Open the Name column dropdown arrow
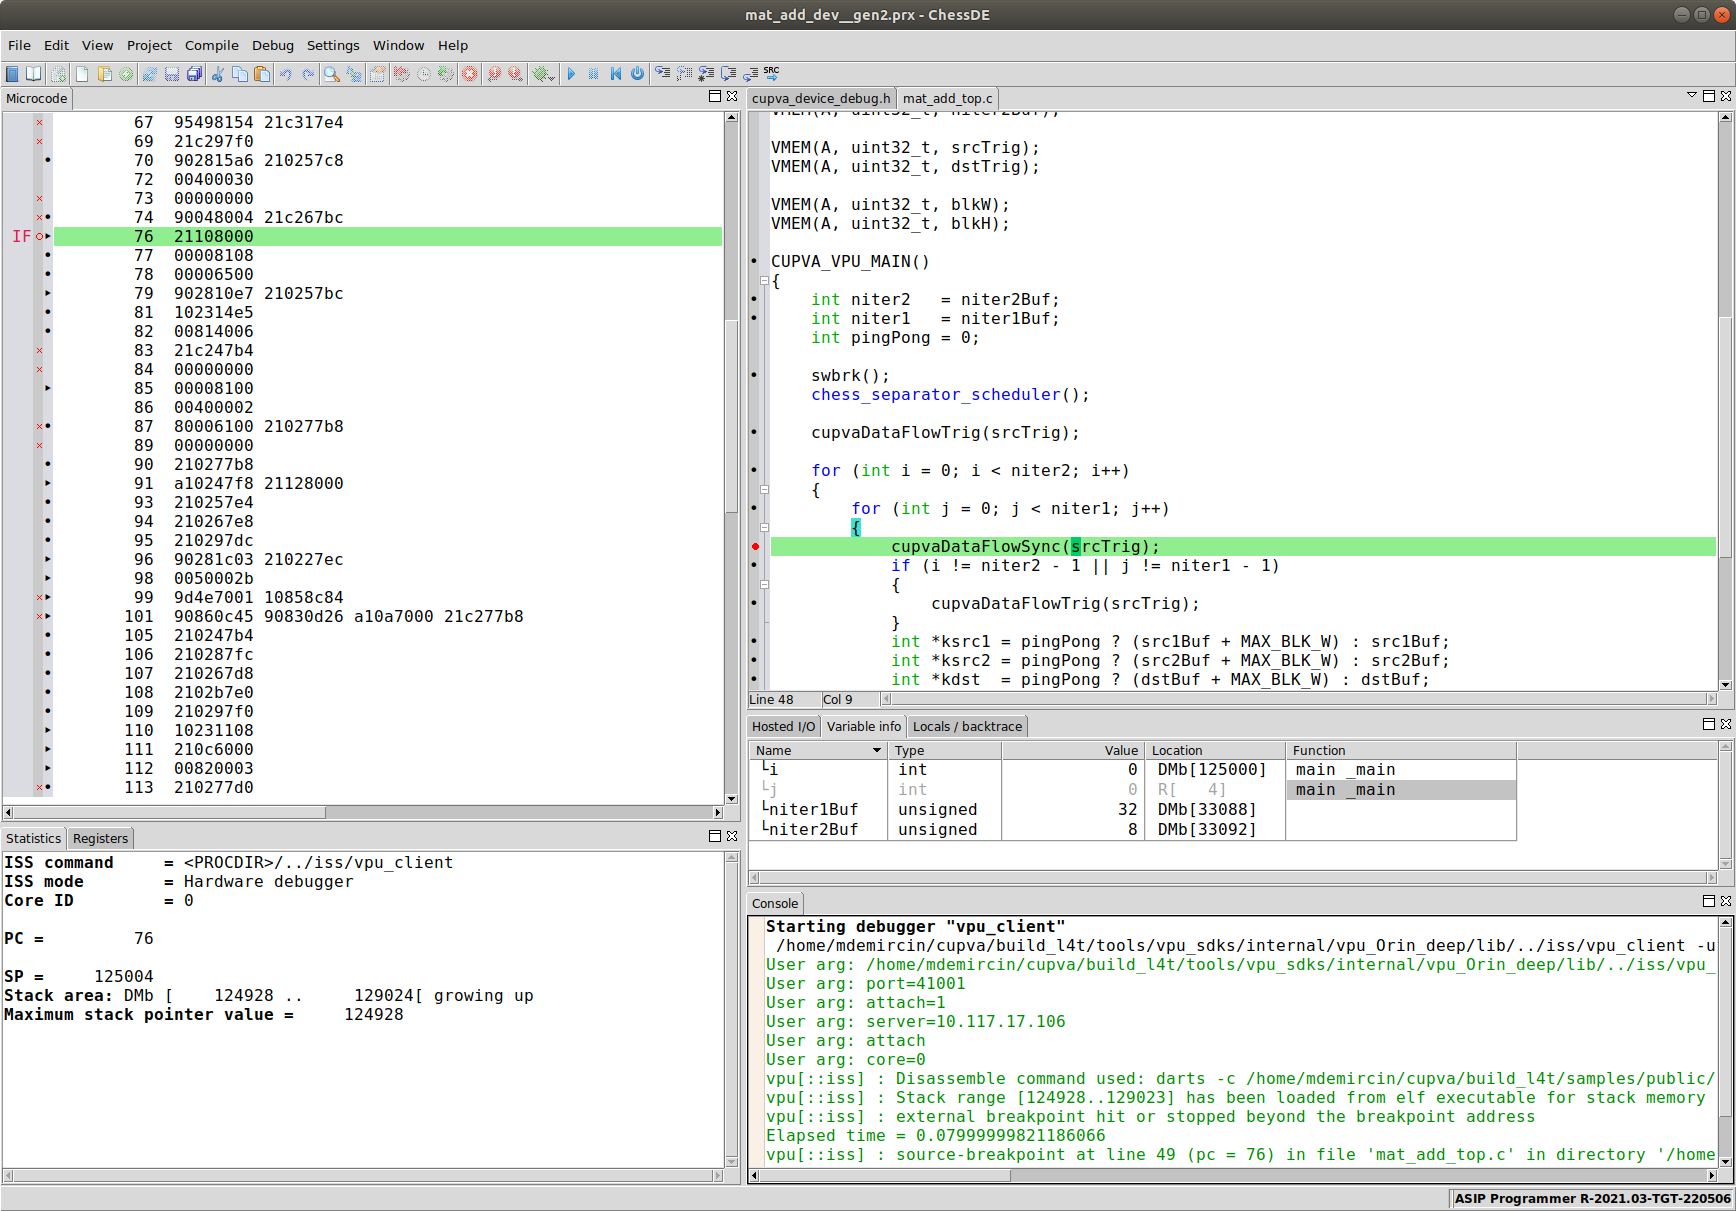The height and width of the screenshot is (1211, 1736). click(876, 751)
